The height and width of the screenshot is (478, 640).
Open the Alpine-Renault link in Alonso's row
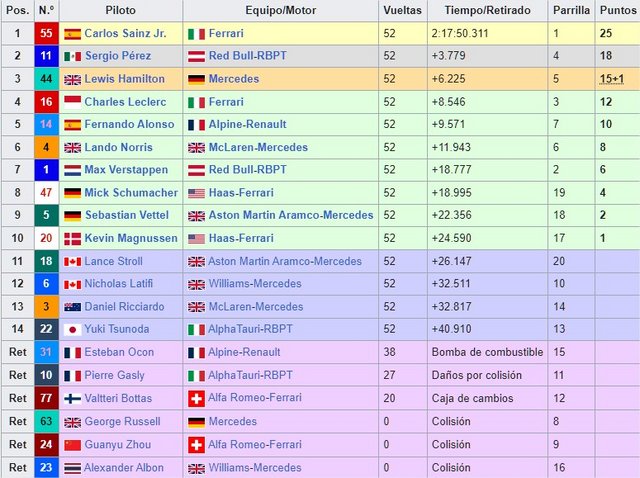point(248,124)
